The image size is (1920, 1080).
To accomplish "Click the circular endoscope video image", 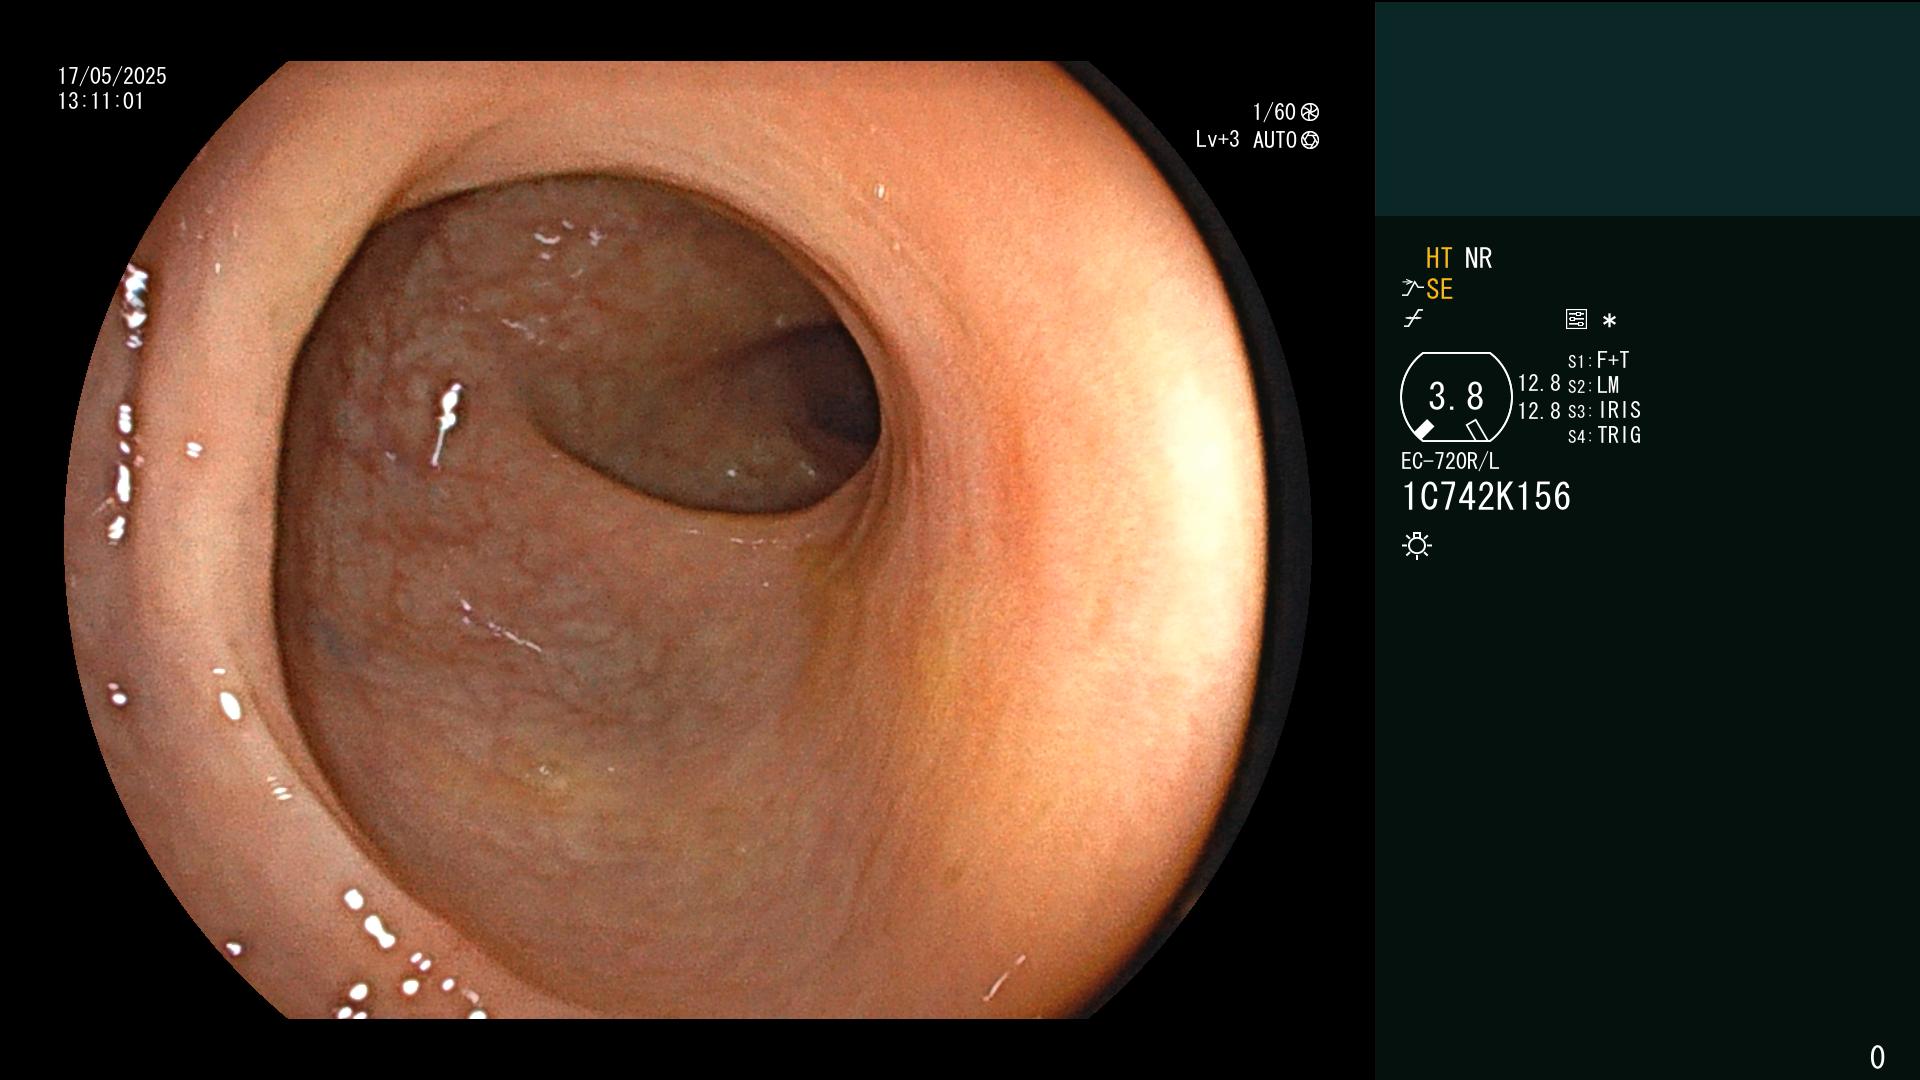I will (688, 540).
